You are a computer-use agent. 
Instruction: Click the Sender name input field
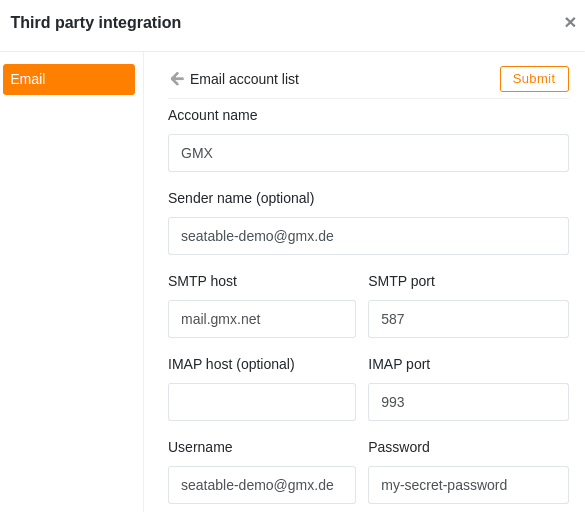tap(368, 236)
